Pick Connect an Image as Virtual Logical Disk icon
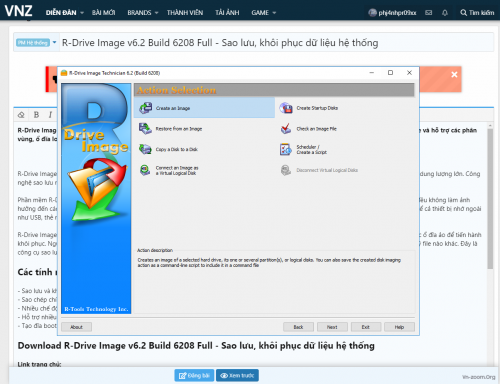Viewport: 500px width, 384px height. click(145, 170)
